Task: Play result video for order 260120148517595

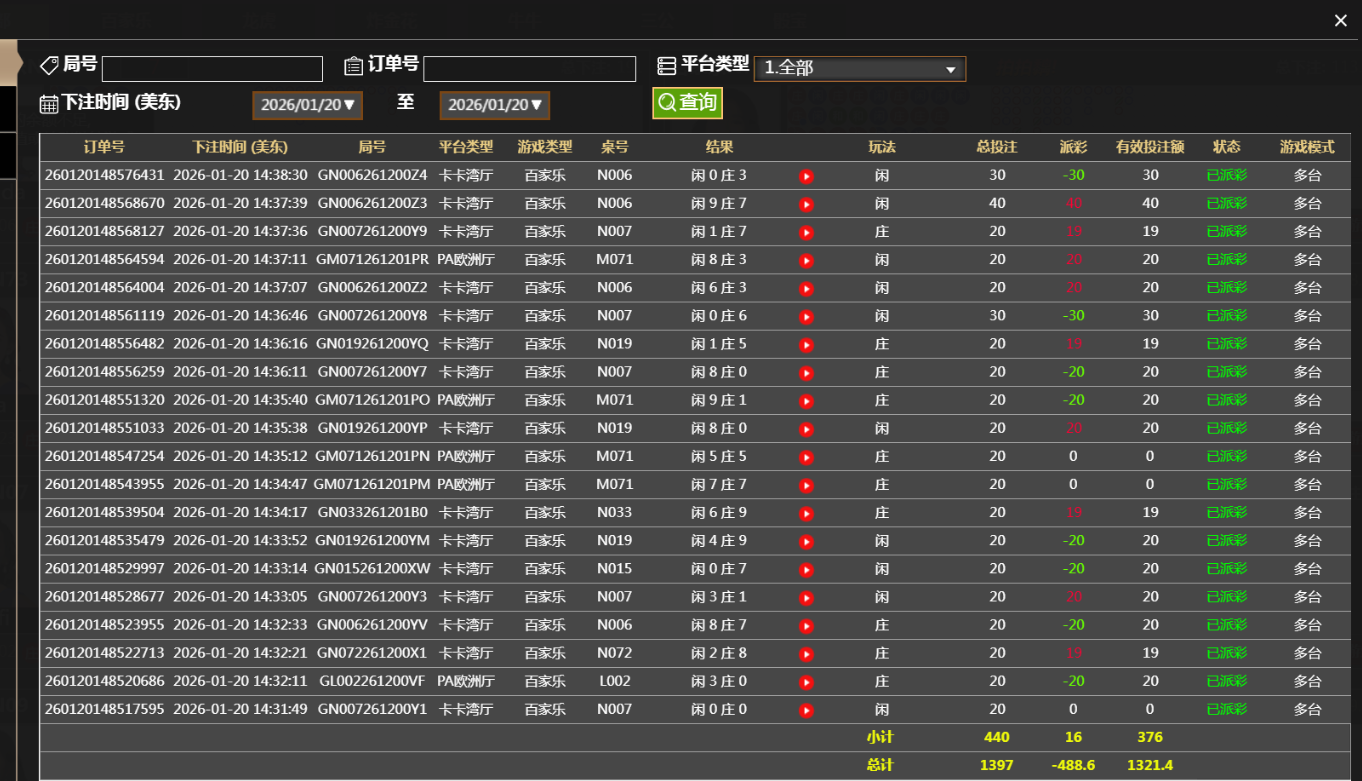Action: pos(806,710)
